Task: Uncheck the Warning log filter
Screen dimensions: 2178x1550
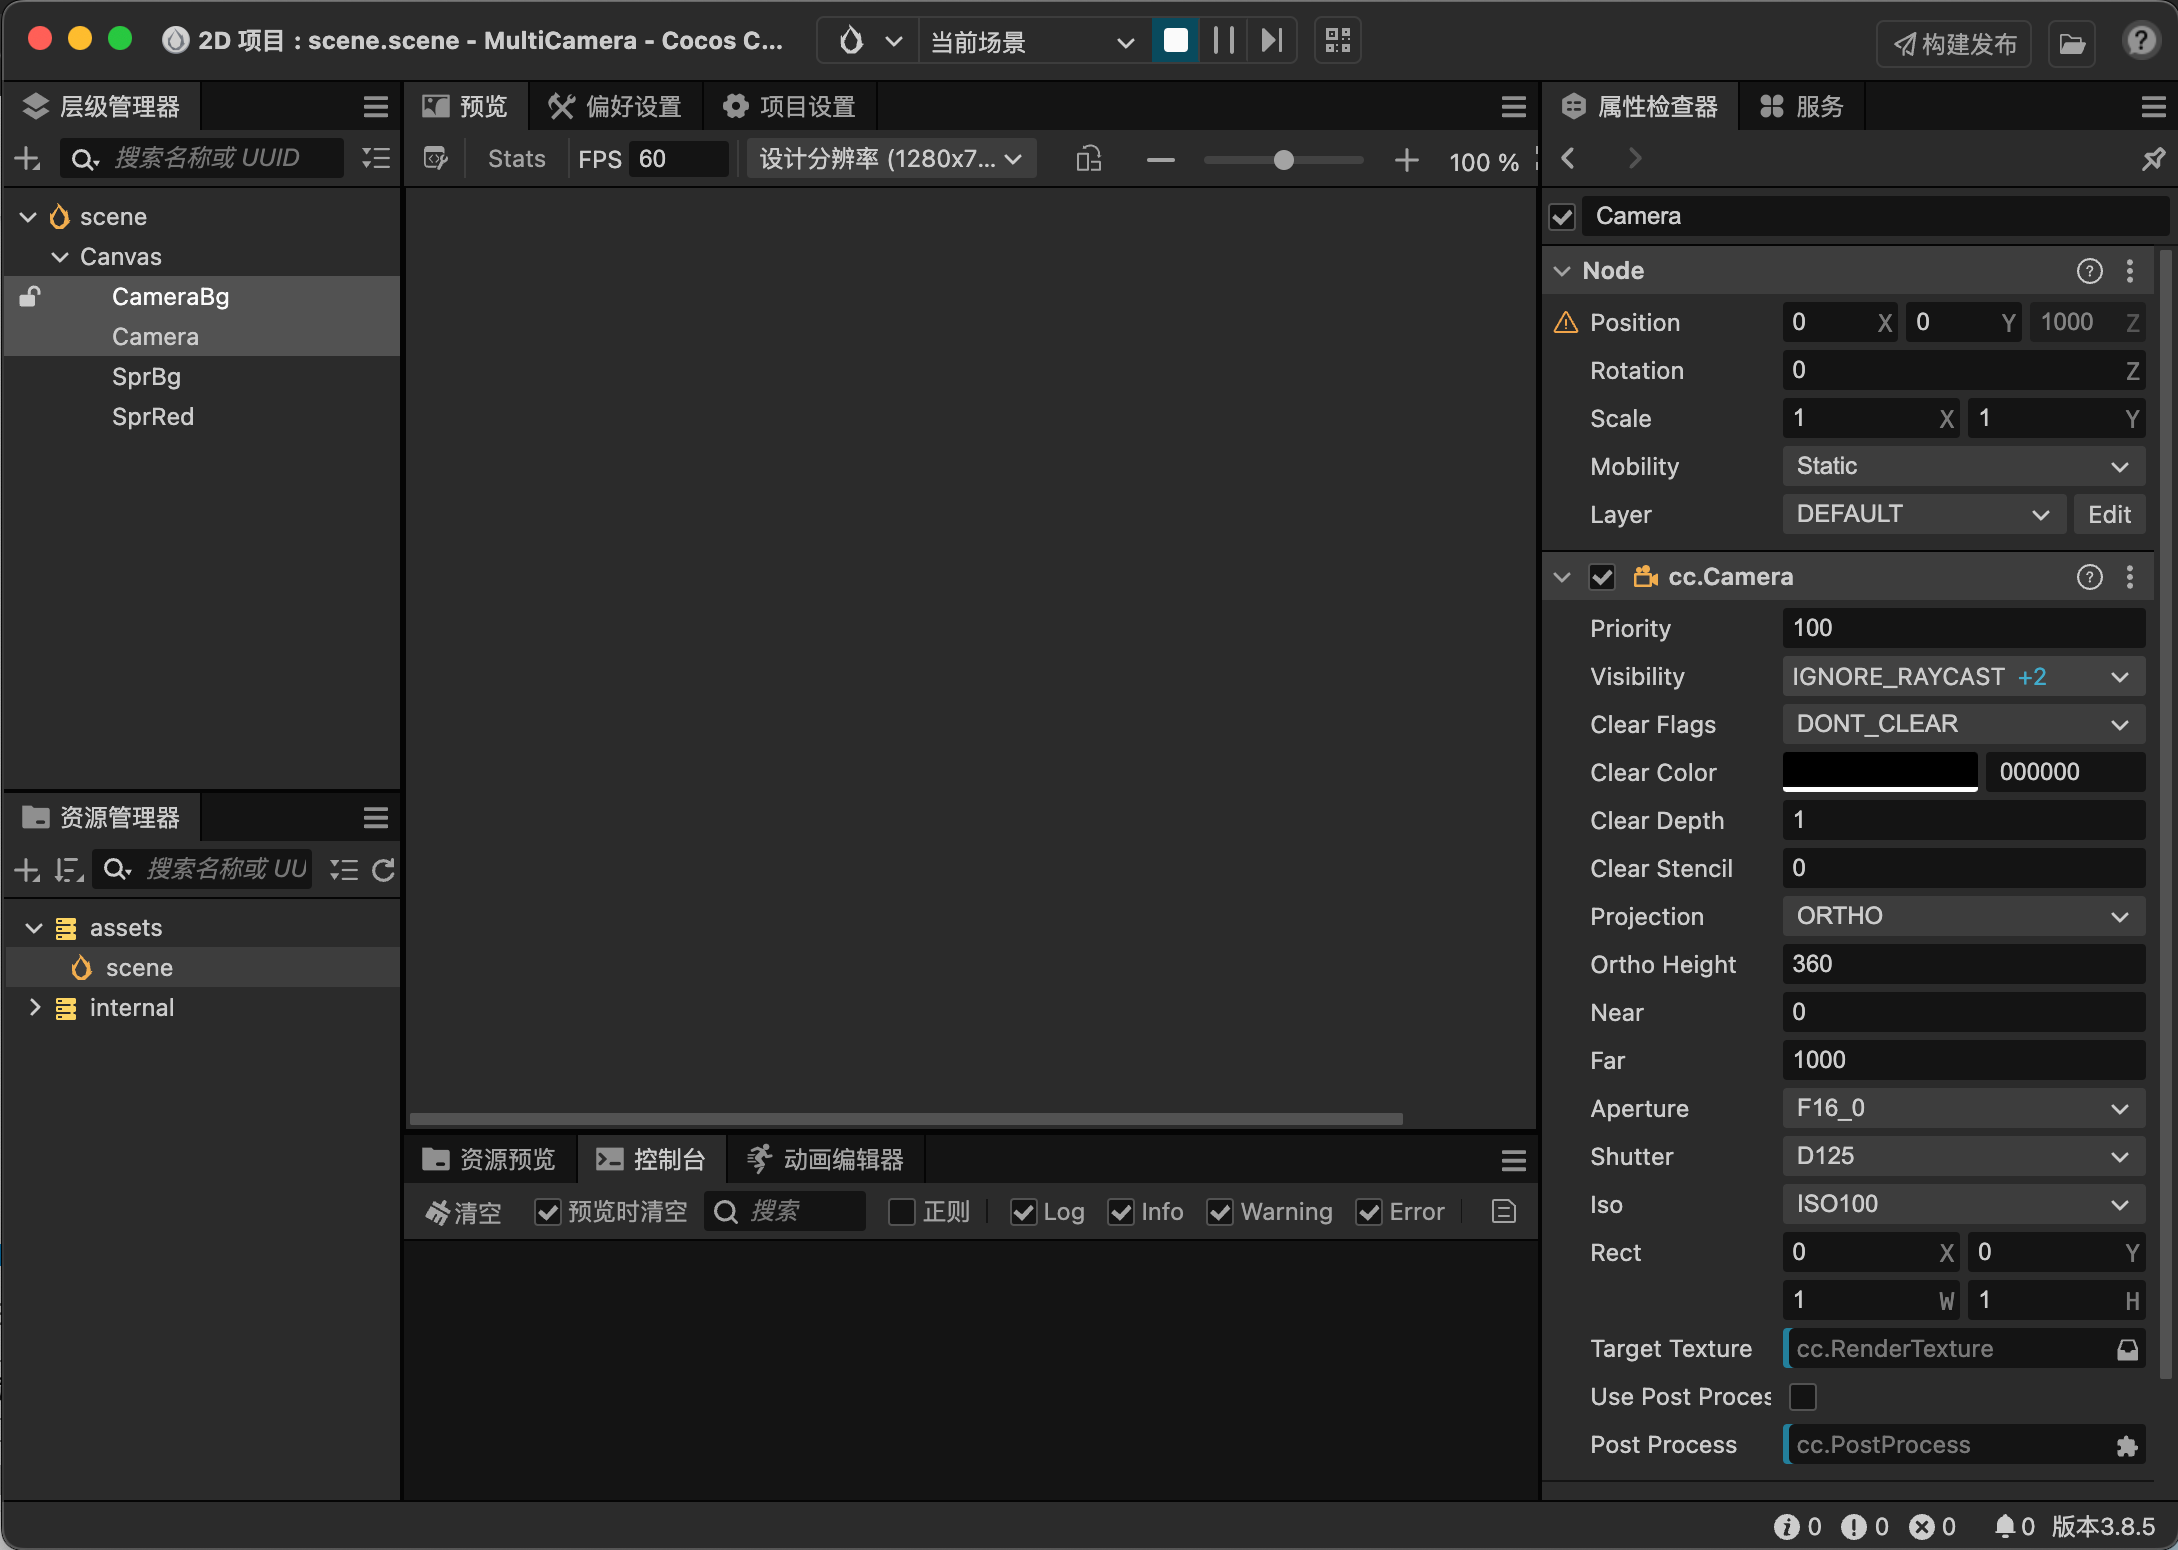Action: pyautogui.click(x=1220, y=1212)
